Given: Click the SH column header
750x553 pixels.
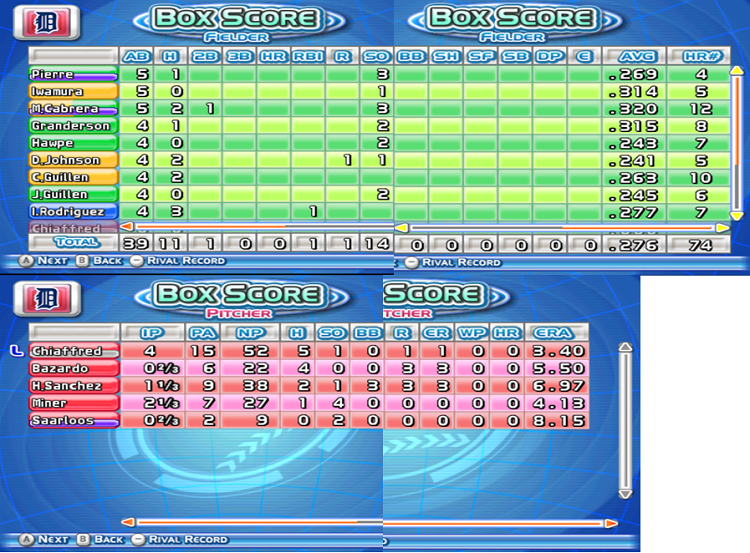Looking at the screenshot, I should pos(446,56).
